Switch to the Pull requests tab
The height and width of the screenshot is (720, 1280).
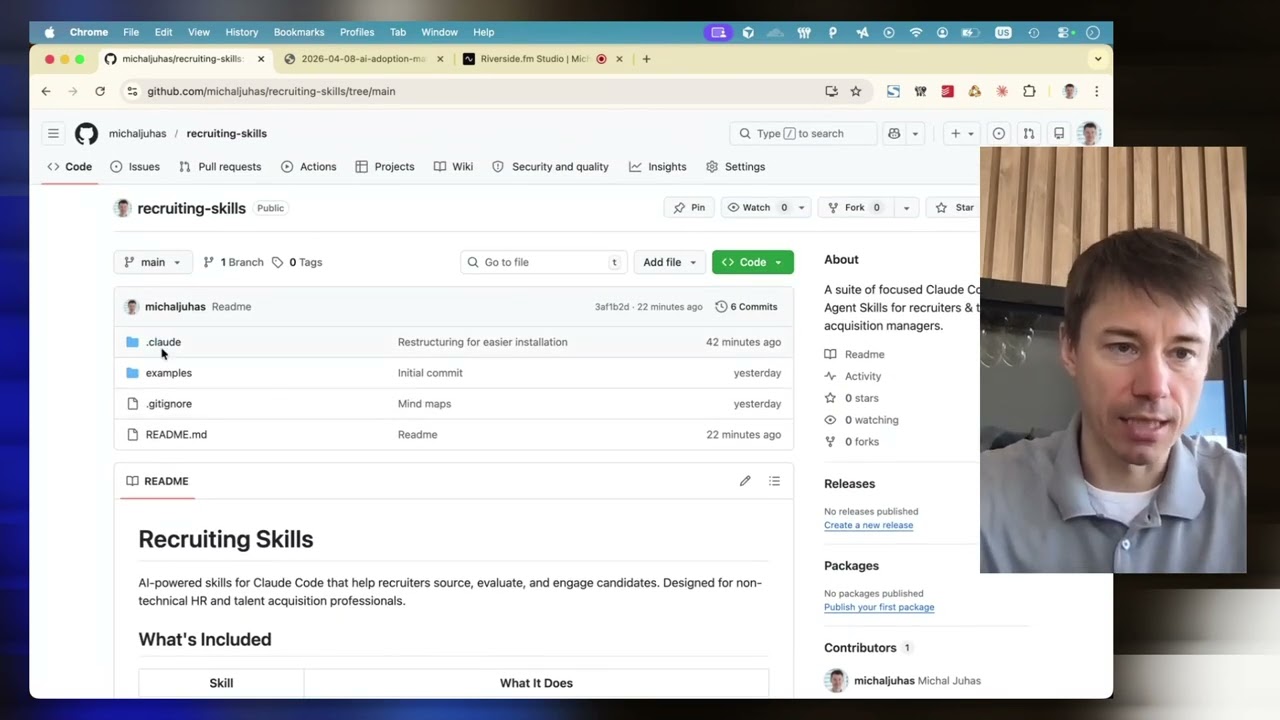coord(220,167)
